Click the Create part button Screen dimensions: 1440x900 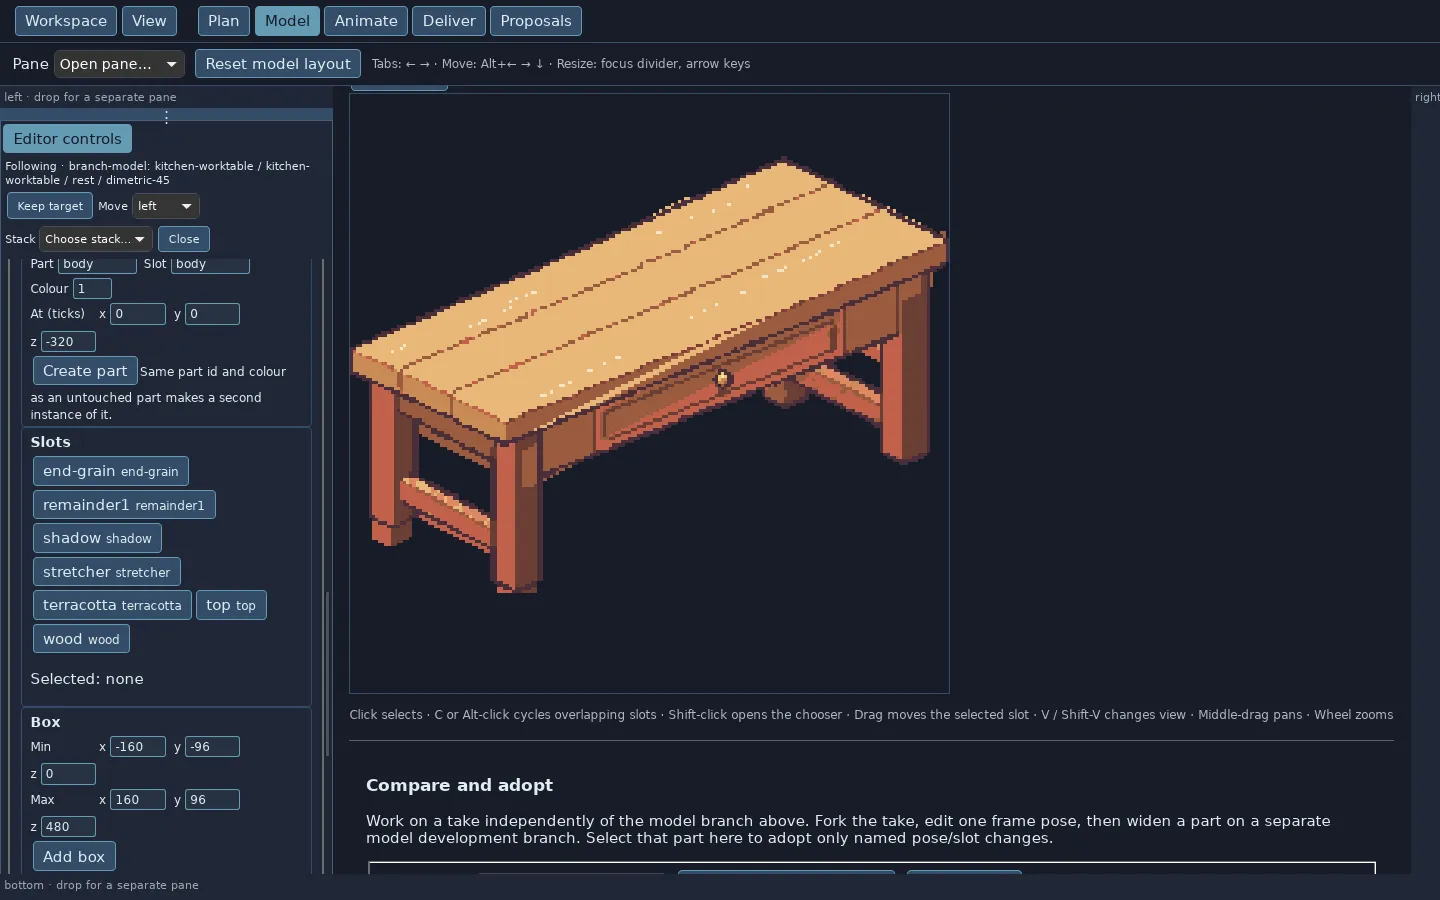(x=85, y=371)
